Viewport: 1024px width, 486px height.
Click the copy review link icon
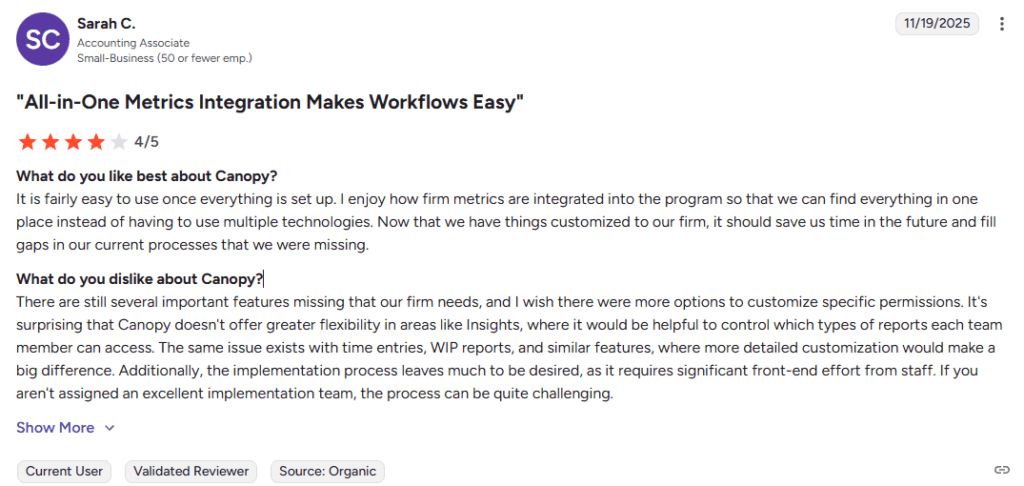click(x=1001, y=470)
